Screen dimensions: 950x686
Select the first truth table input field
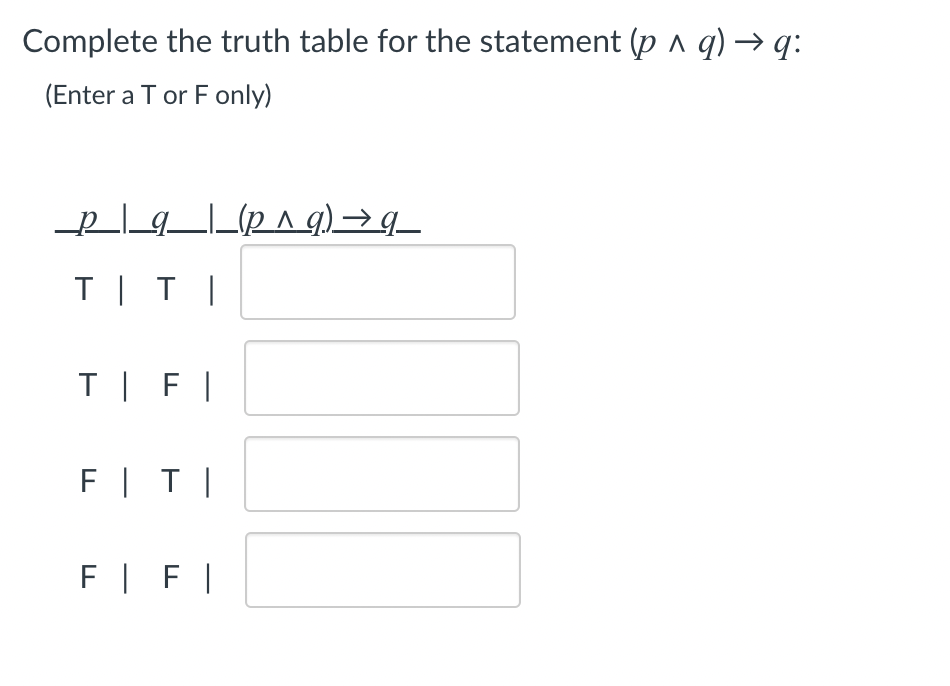(378, 281)
